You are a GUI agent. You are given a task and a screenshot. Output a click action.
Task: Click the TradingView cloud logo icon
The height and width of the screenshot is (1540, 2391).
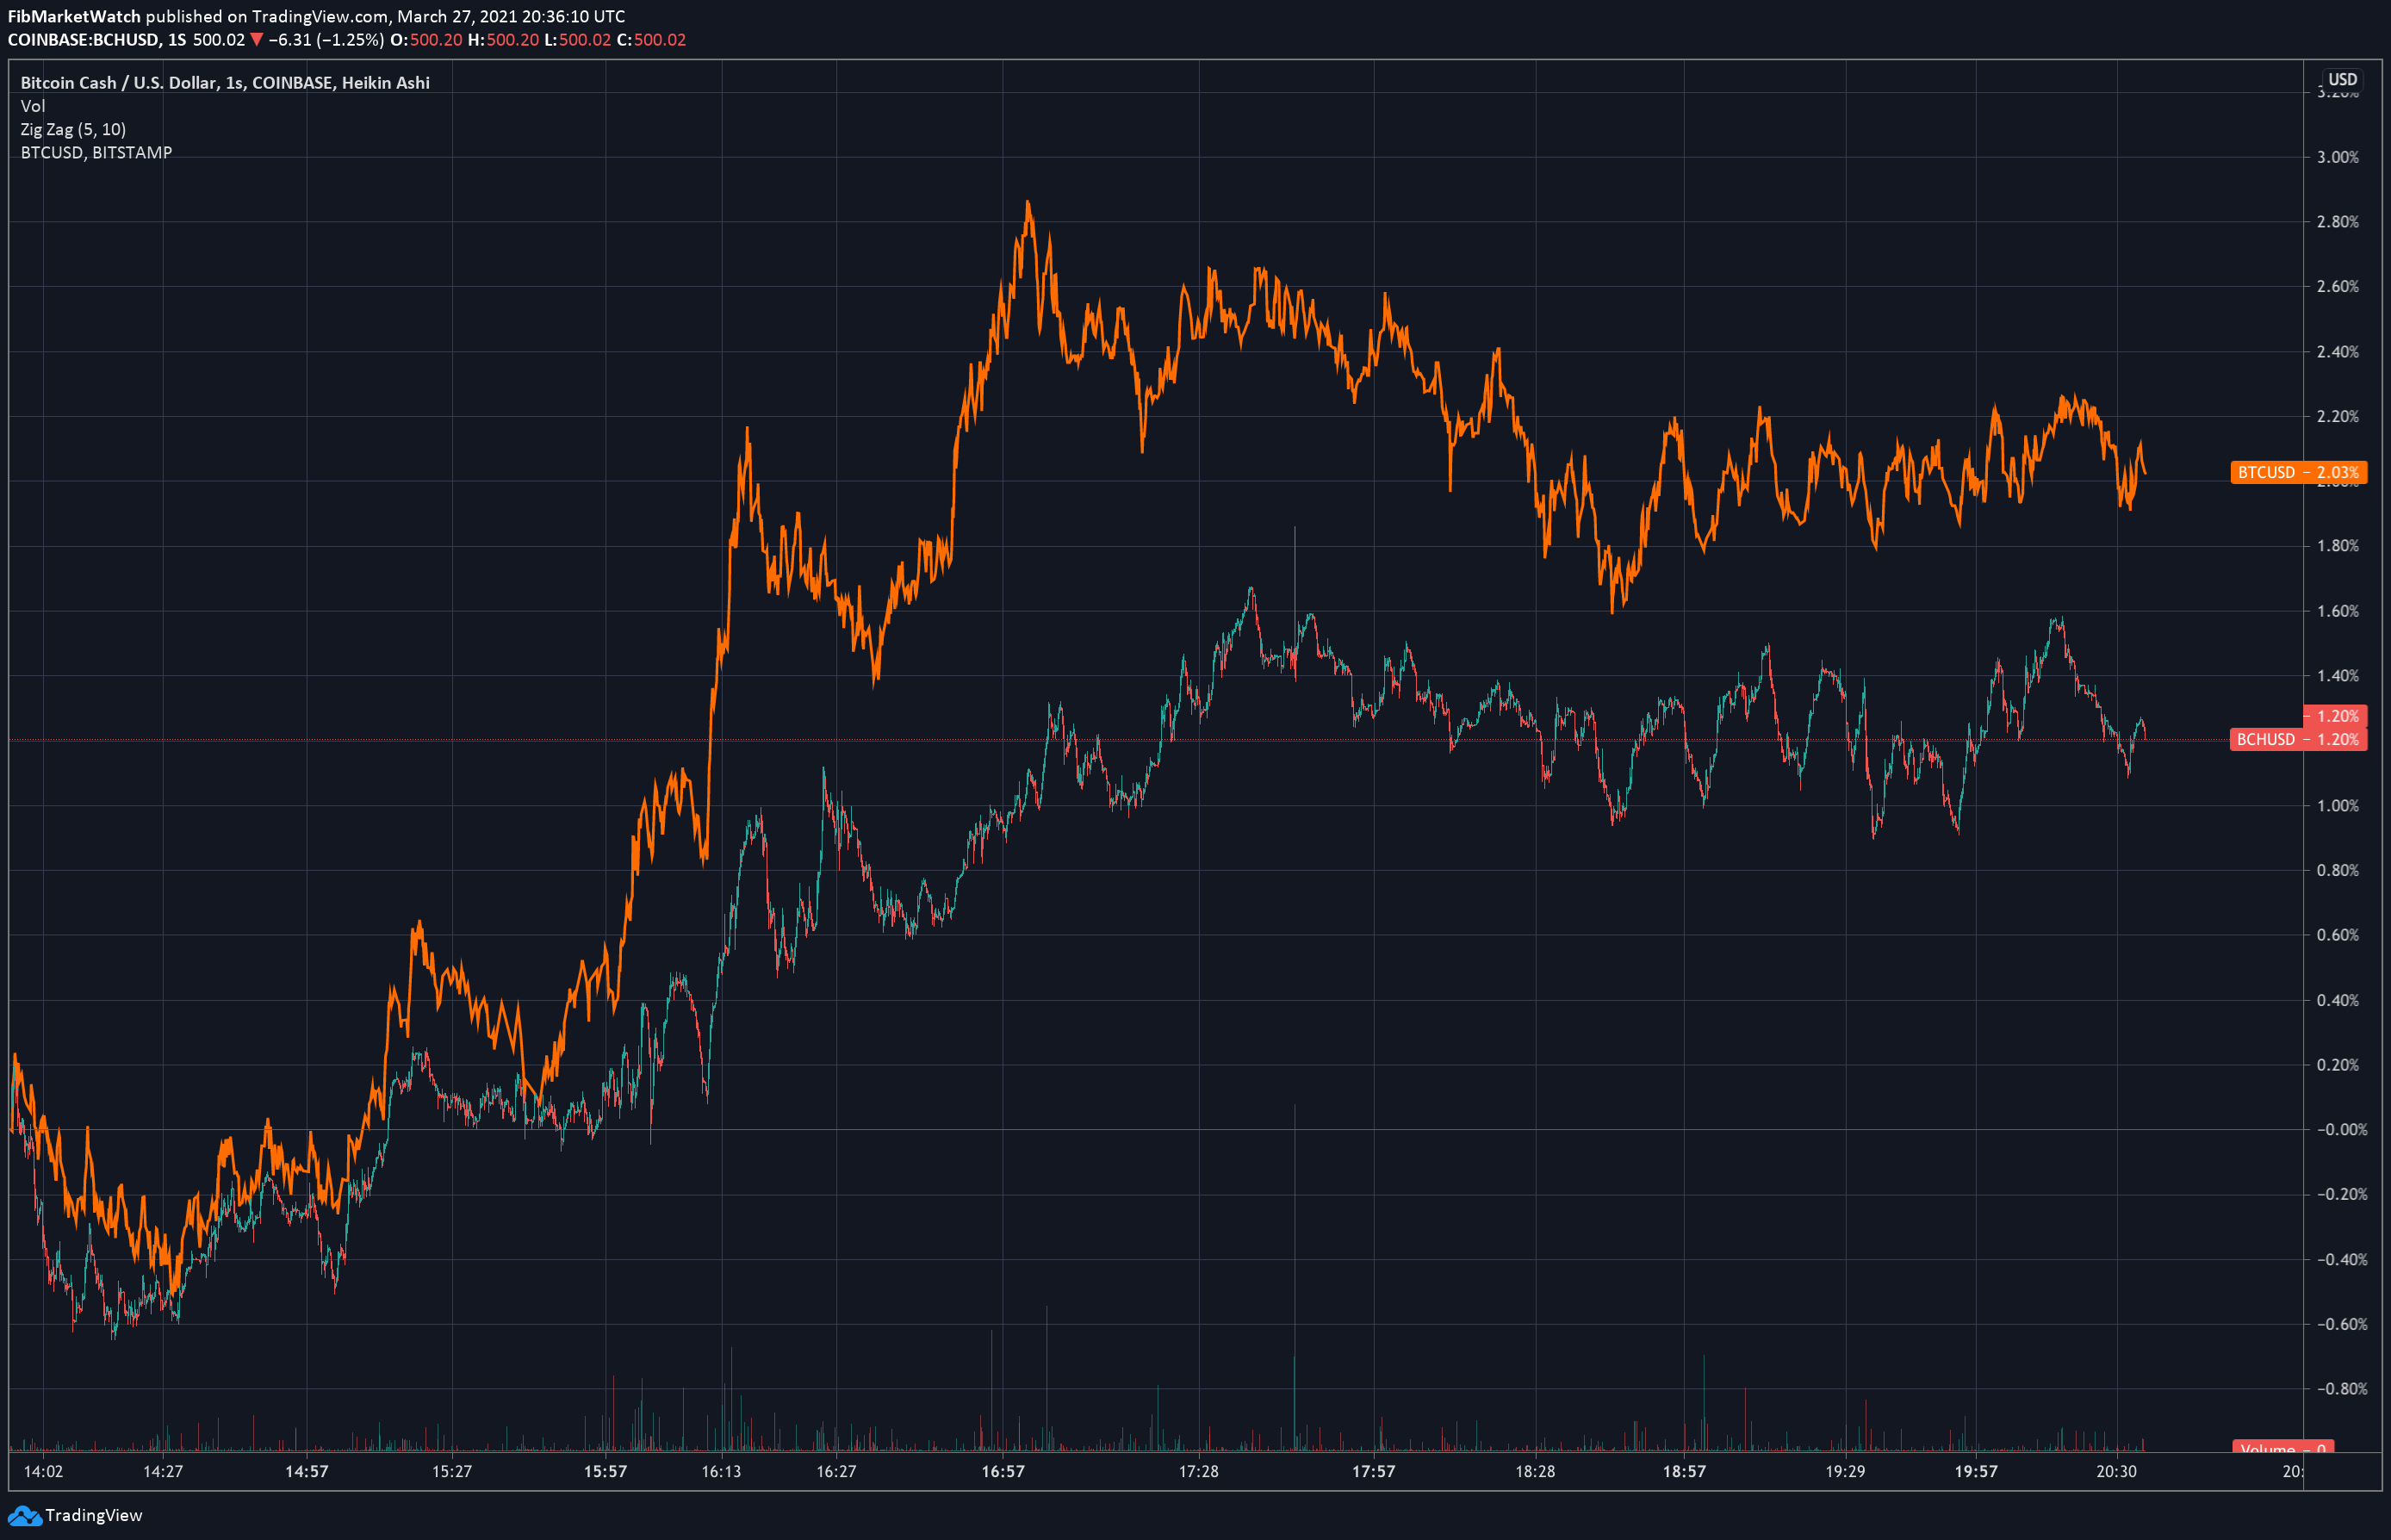24,1516
